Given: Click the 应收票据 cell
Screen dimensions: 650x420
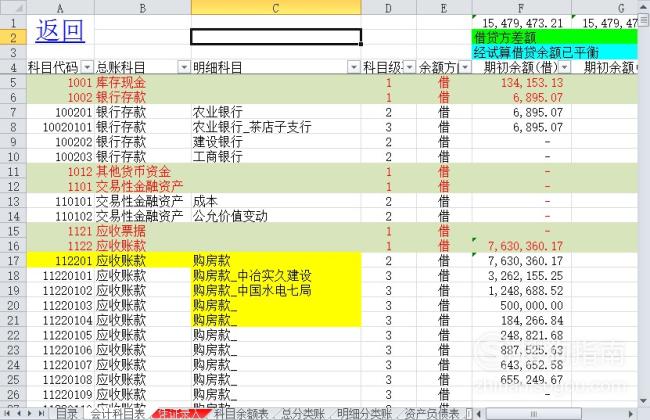Looking at the screenshot, I should [143, 231].
